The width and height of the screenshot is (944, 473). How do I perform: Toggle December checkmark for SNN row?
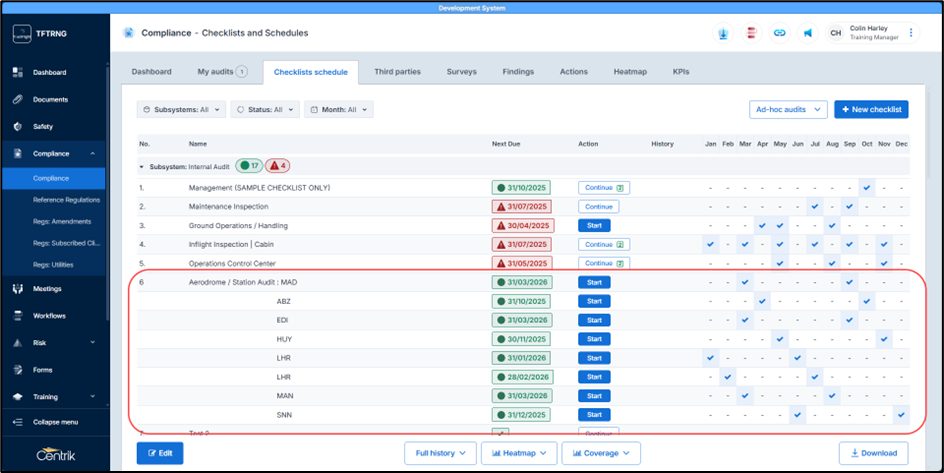point(902,415)
